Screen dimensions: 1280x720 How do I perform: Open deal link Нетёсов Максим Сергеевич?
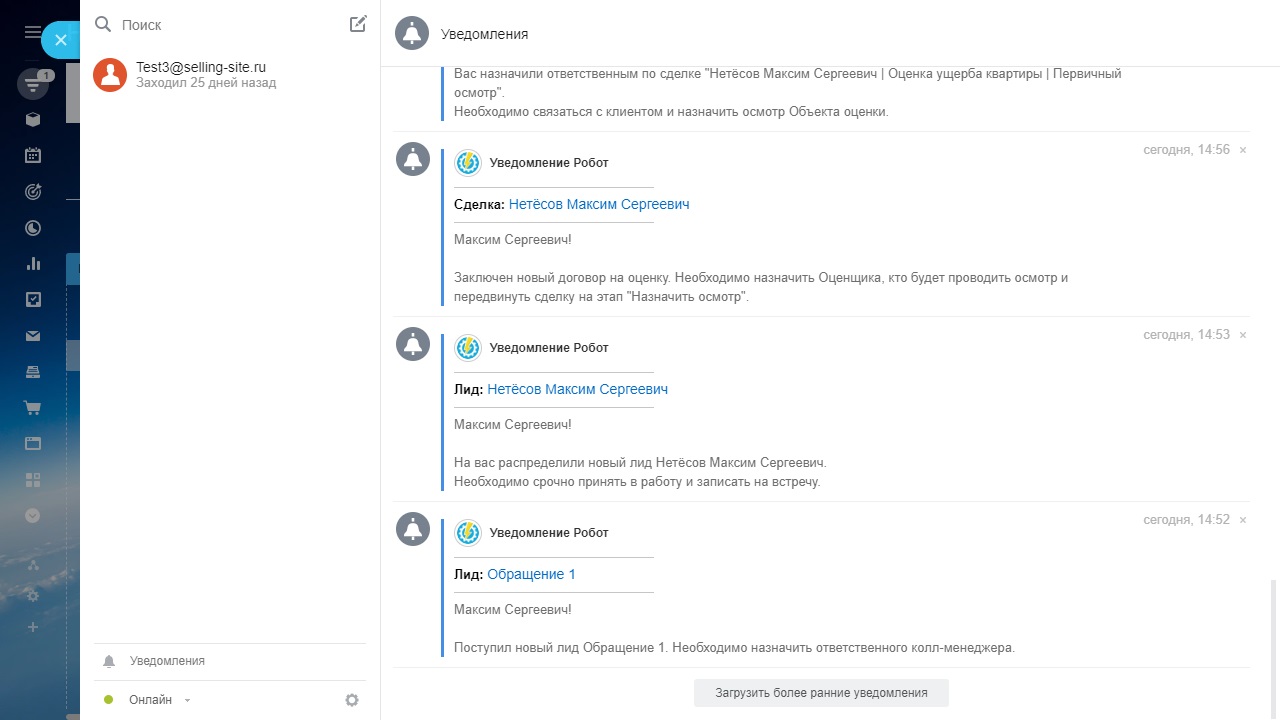598,204
